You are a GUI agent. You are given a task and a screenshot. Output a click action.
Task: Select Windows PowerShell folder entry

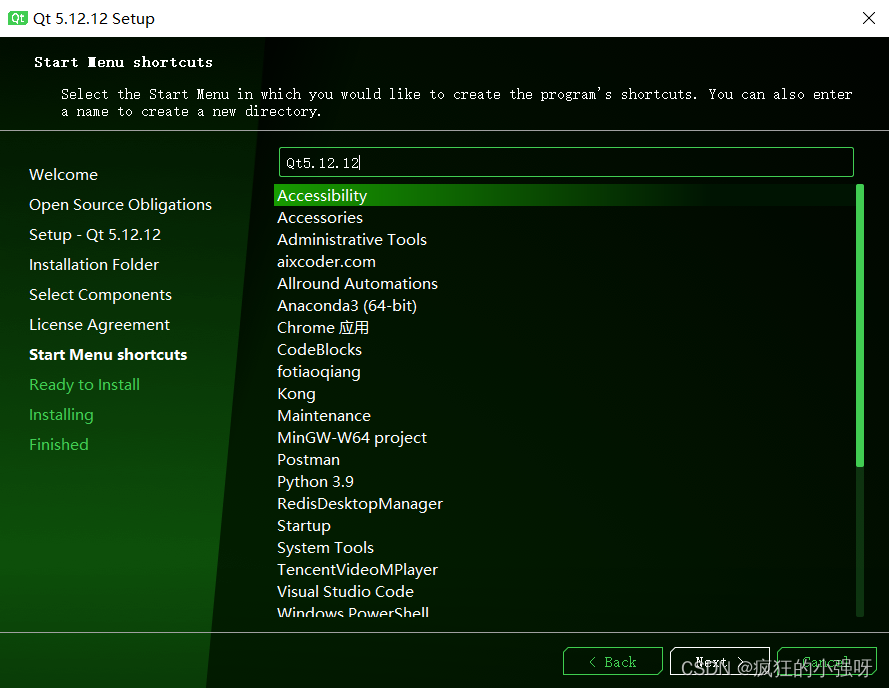[564, 611]
